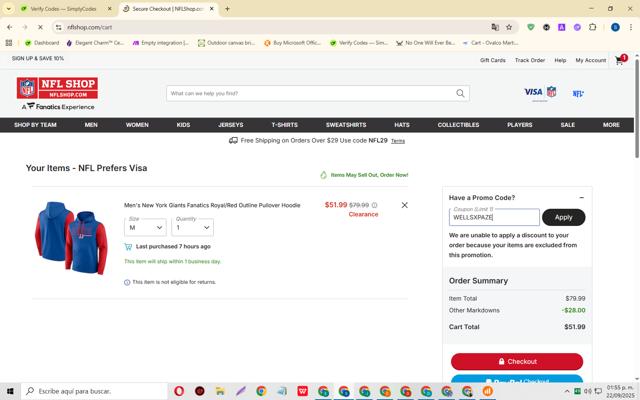Viewport: 640px width, 400px height.
Task: Click the small NFL logo at right of header
Action: tap(578, 93)
